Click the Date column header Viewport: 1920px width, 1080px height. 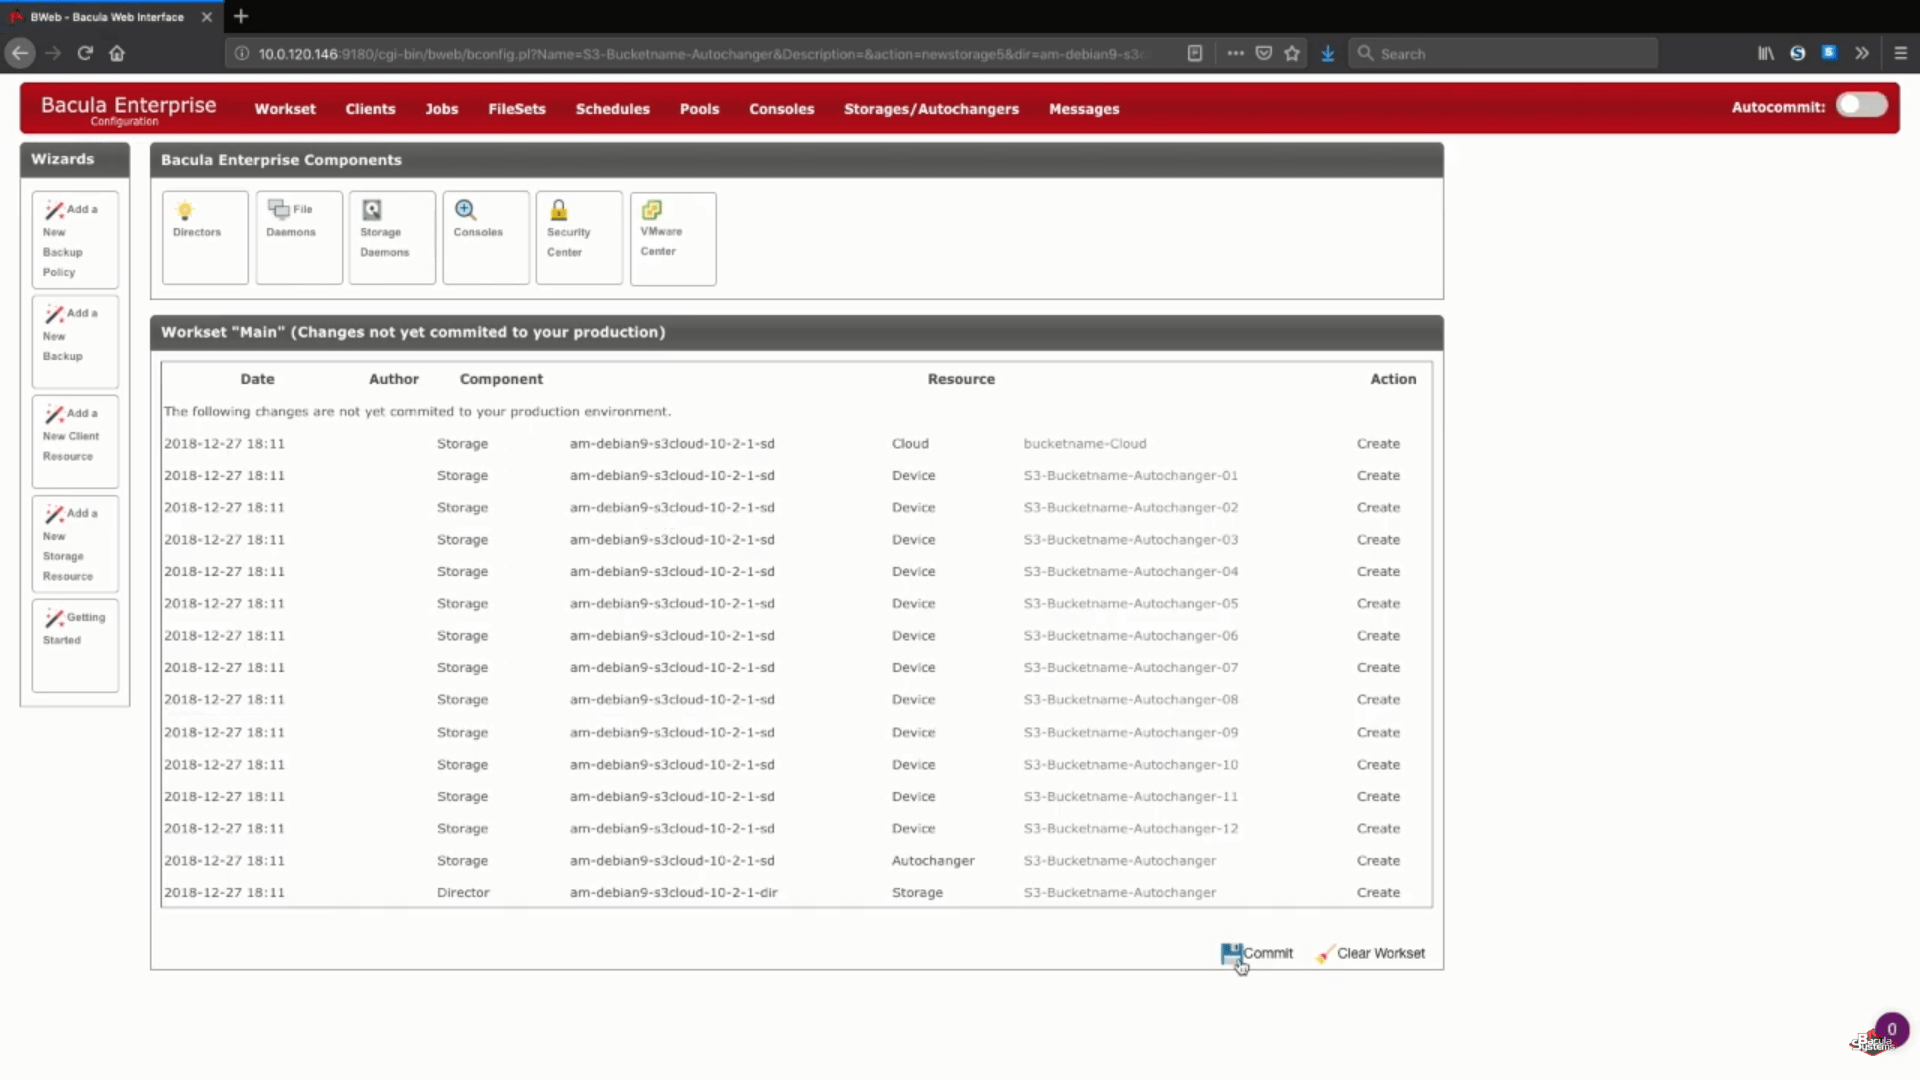click(257, 379)
